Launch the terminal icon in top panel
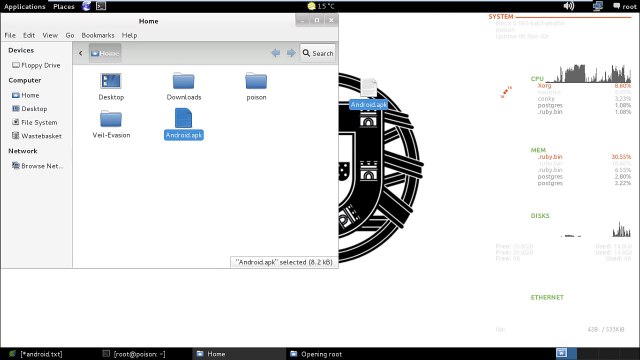Image resolution: width=640 pixels, height=360 pixels. pos(101,6)
